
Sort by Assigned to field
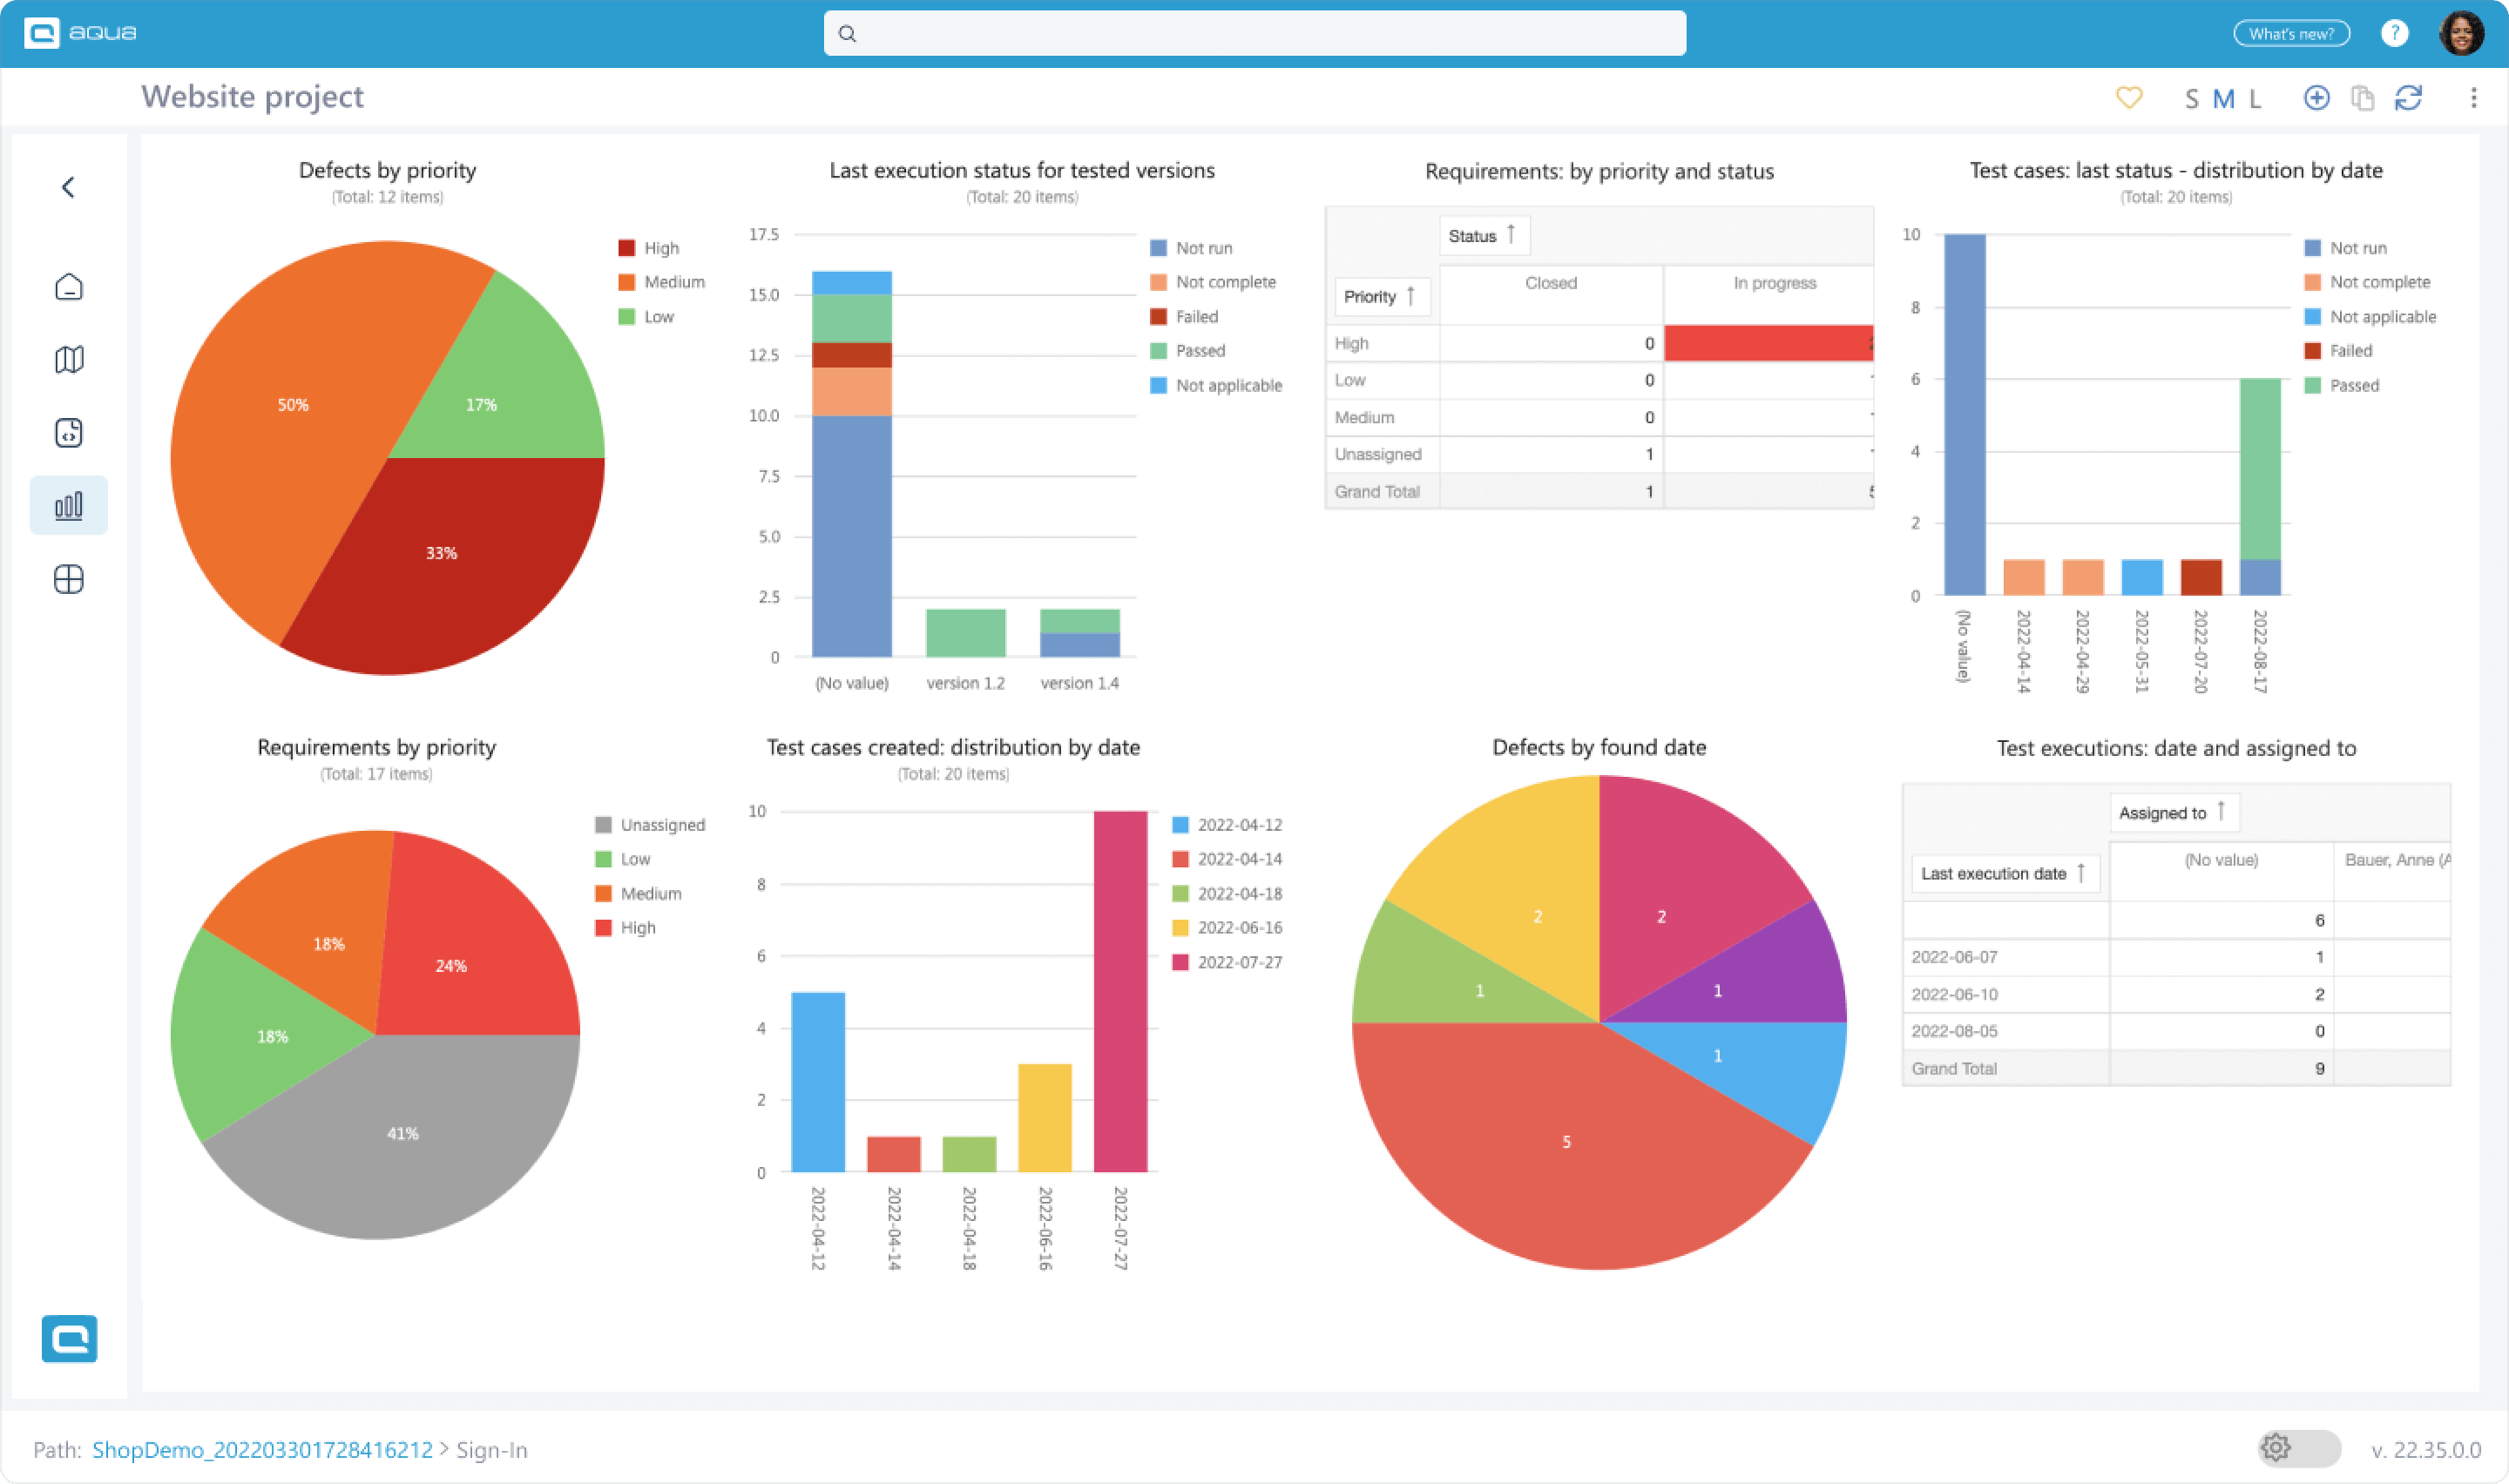tap(2173, 812)
